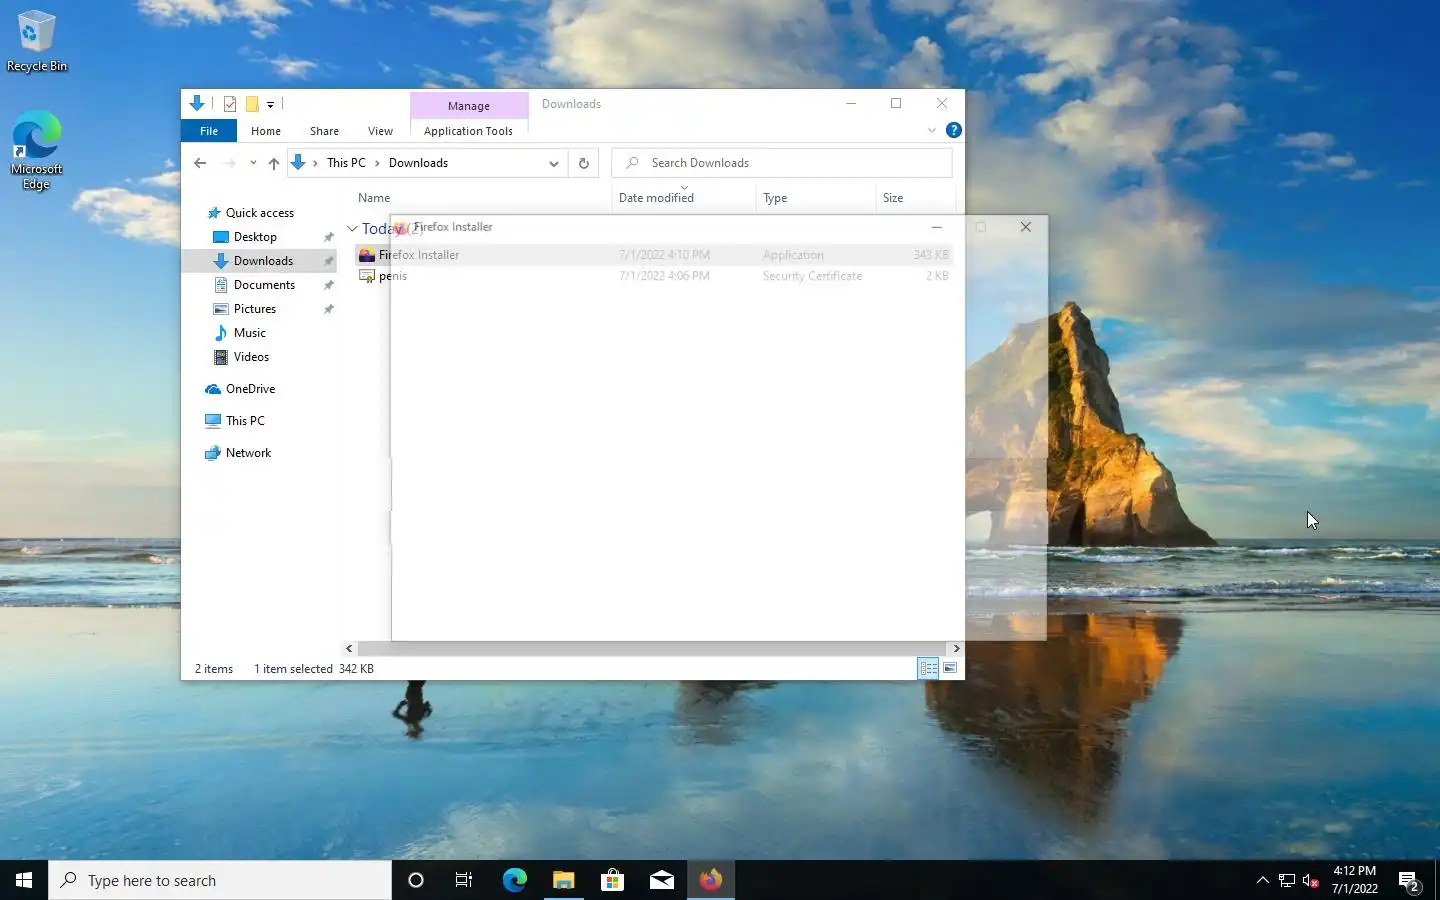Select Videos in the navigation pane

tap(251, 357)
